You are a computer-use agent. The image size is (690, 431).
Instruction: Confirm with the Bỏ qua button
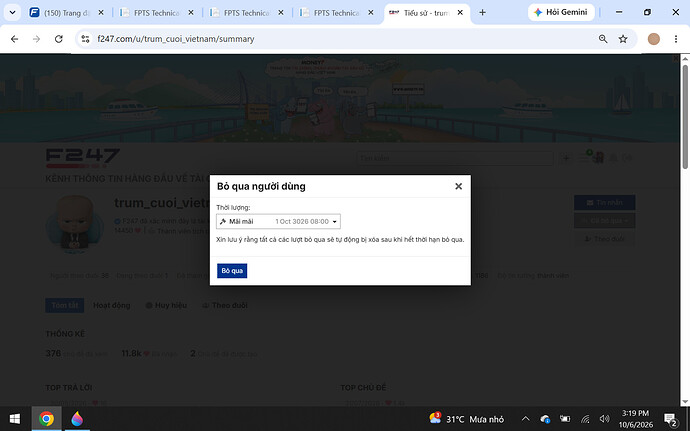(x=232, y=271)
